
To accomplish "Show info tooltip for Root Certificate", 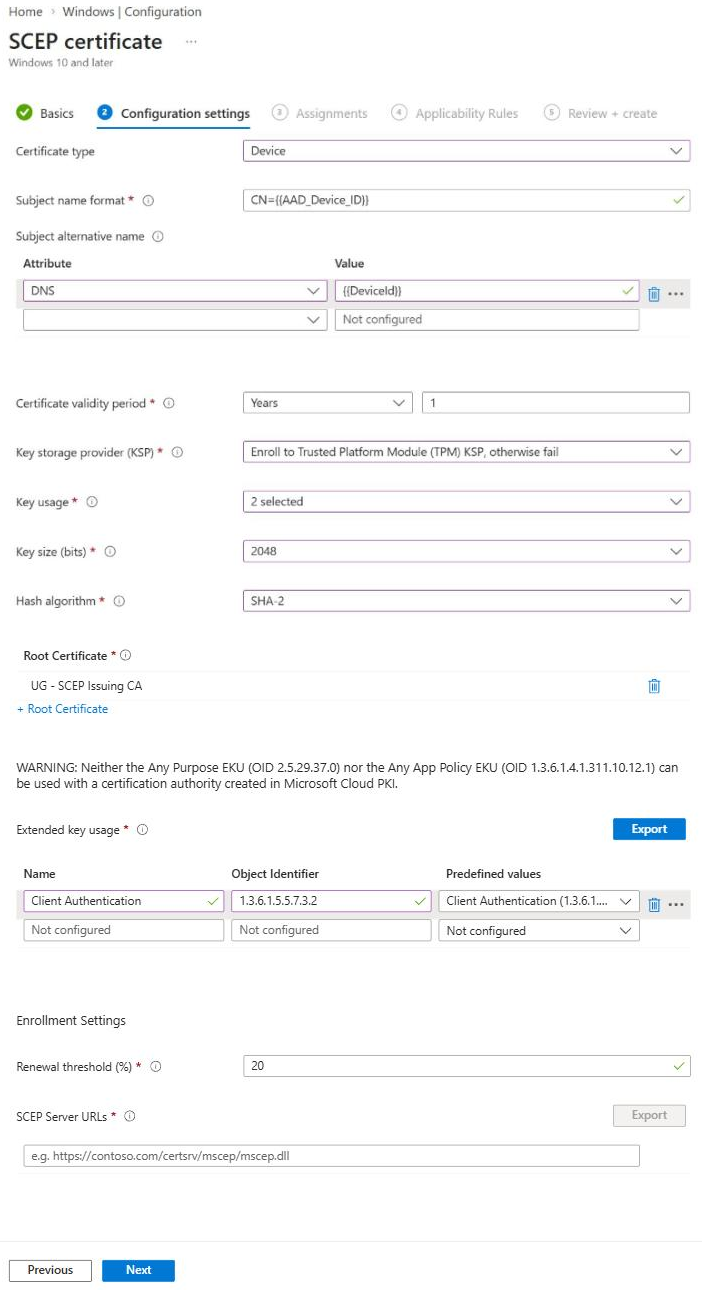I will (x=126, y=656).
